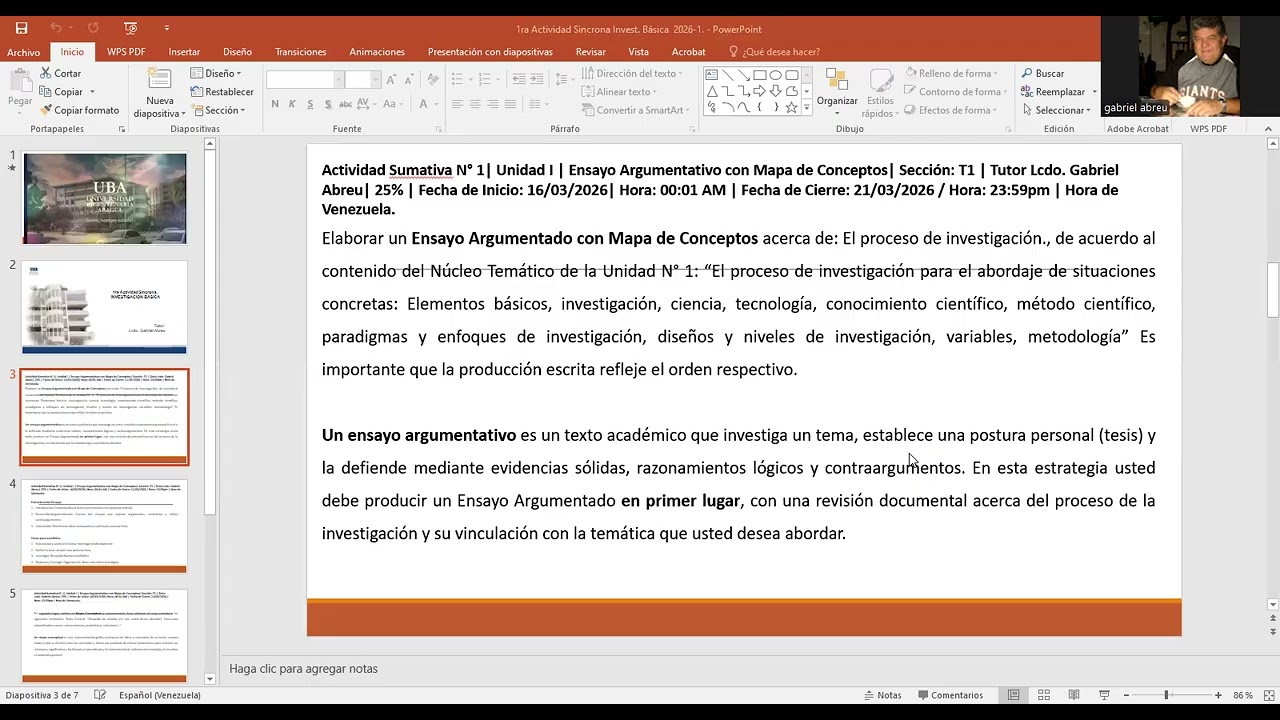This screenshot has height=720, width=1280.
Task: Click fit slide to window icon
Action: click(1268, 695)
